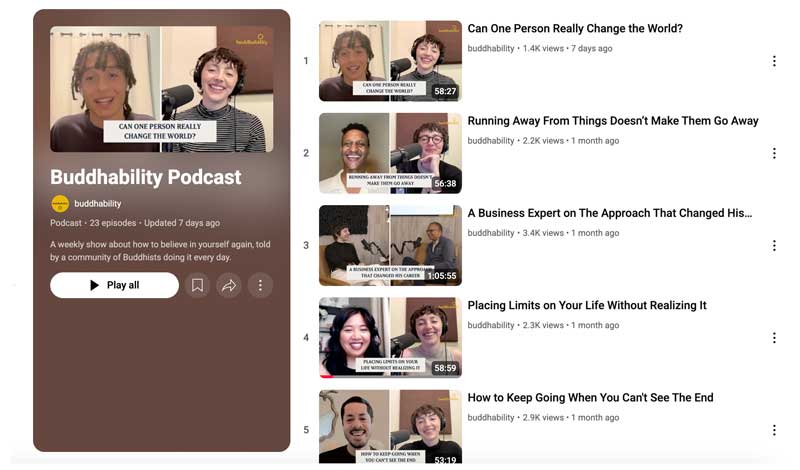
Task: Click the Play all button
Action: click(x=114, y=285)
